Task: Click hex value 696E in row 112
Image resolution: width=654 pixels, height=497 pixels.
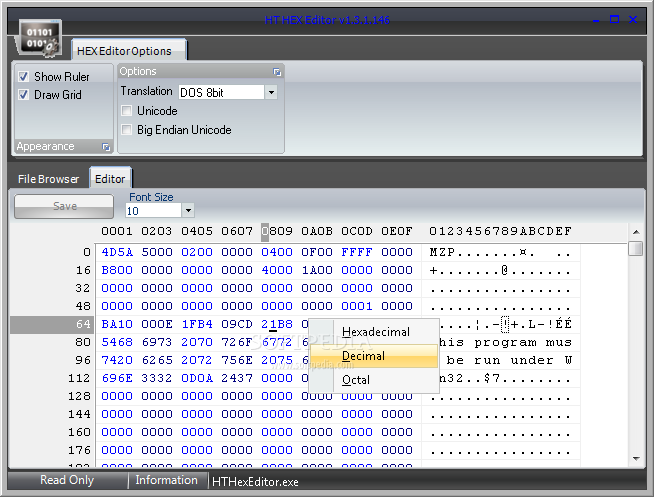Action: coord(117,378)
